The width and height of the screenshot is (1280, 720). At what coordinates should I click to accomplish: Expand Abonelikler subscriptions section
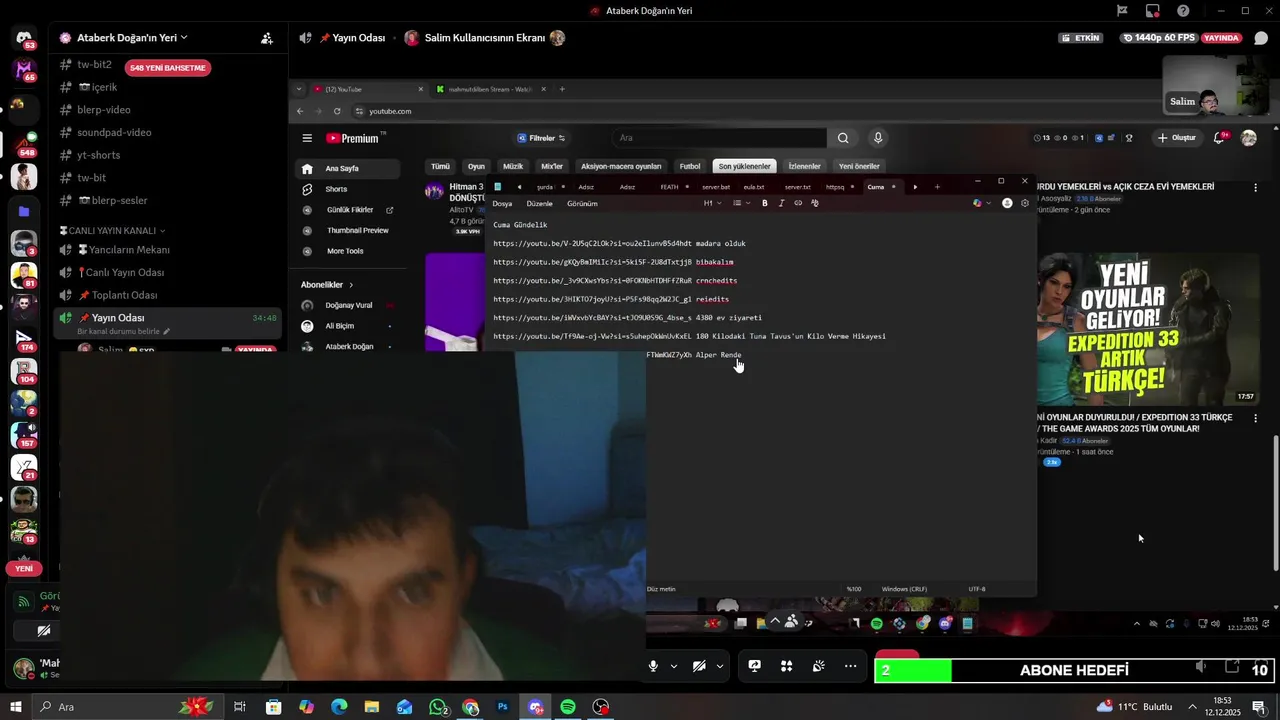[x=327, y=285]
